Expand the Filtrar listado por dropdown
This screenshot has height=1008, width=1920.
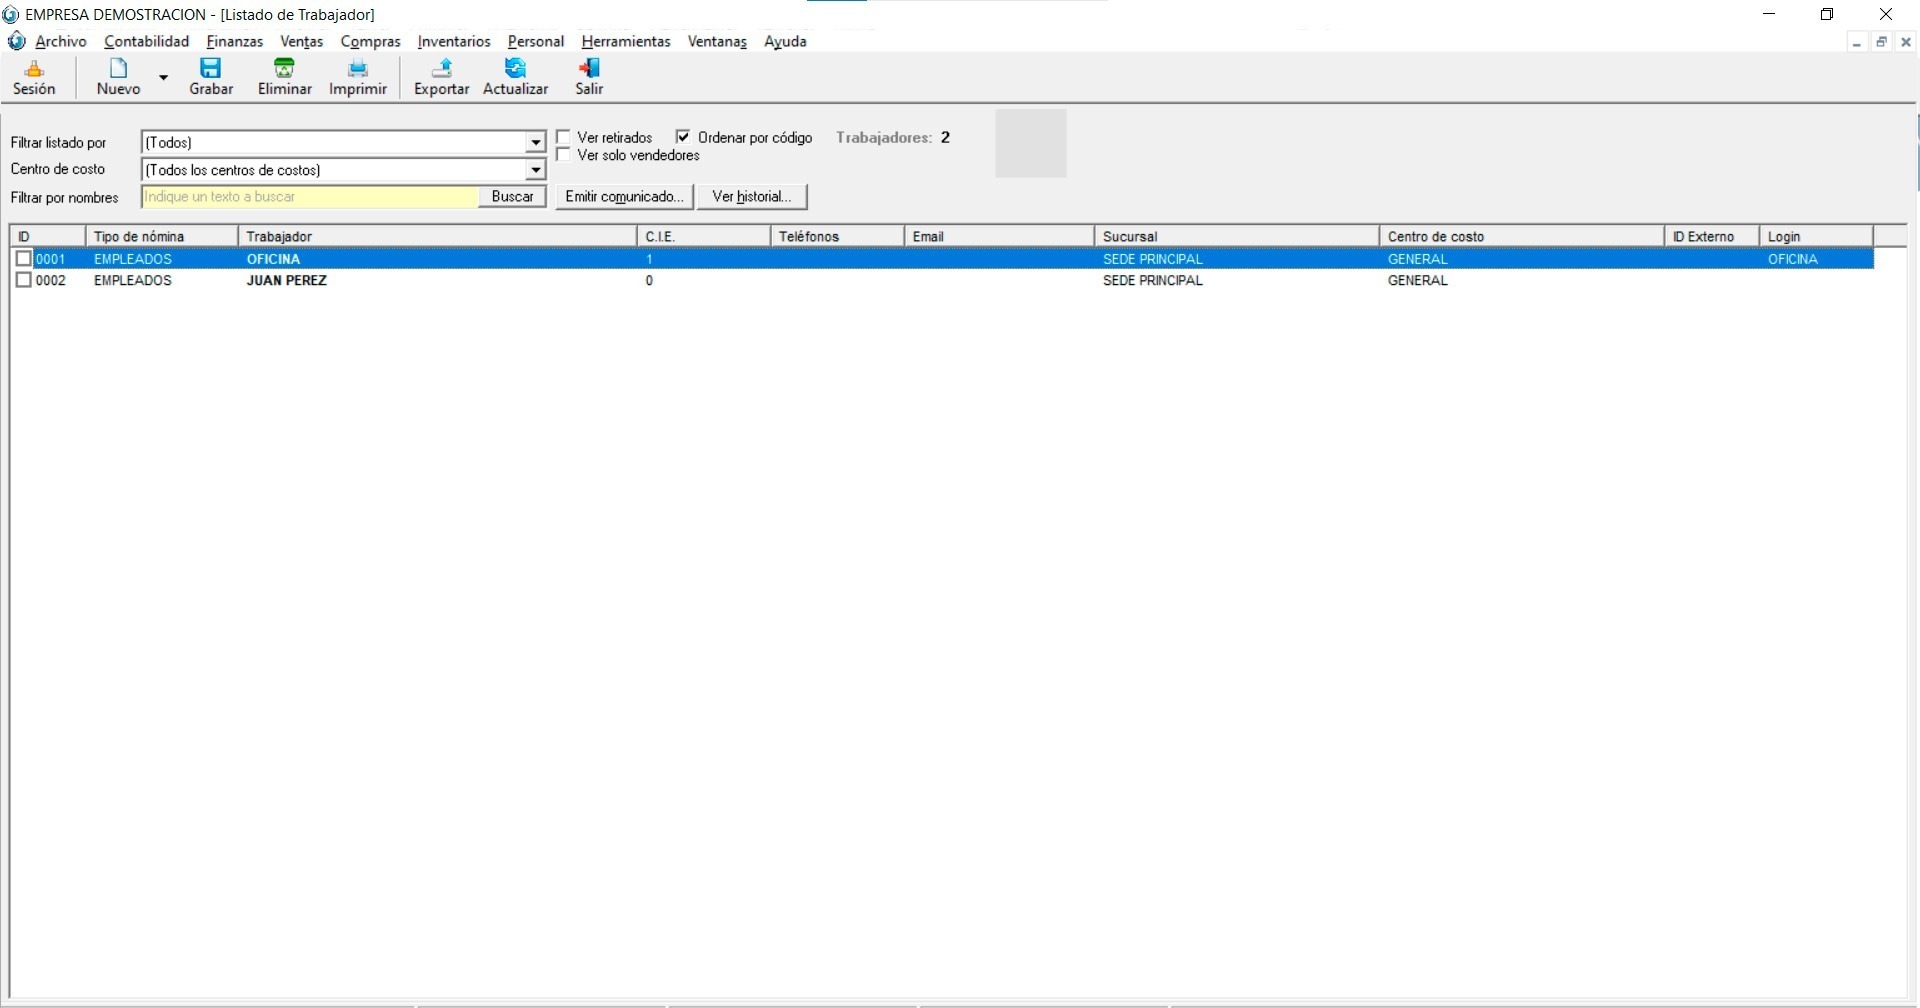(536, 143)
